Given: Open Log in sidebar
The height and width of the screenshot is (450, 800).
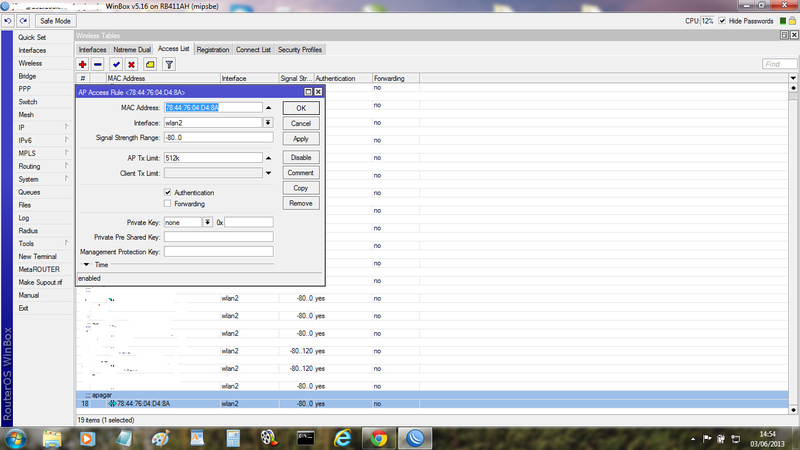Looking at the screenshot, I should tap(23, 218).
